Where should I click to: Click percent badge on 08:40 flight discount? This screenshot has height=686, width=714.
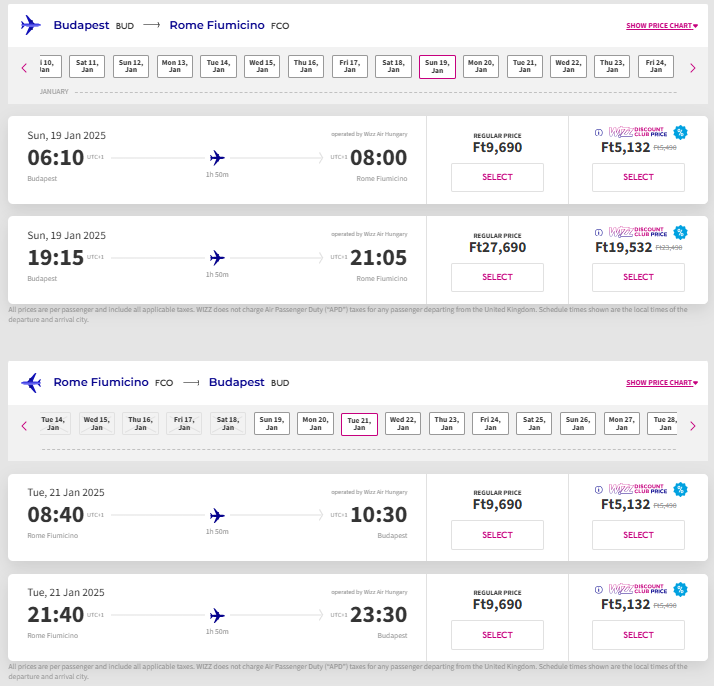680,490
